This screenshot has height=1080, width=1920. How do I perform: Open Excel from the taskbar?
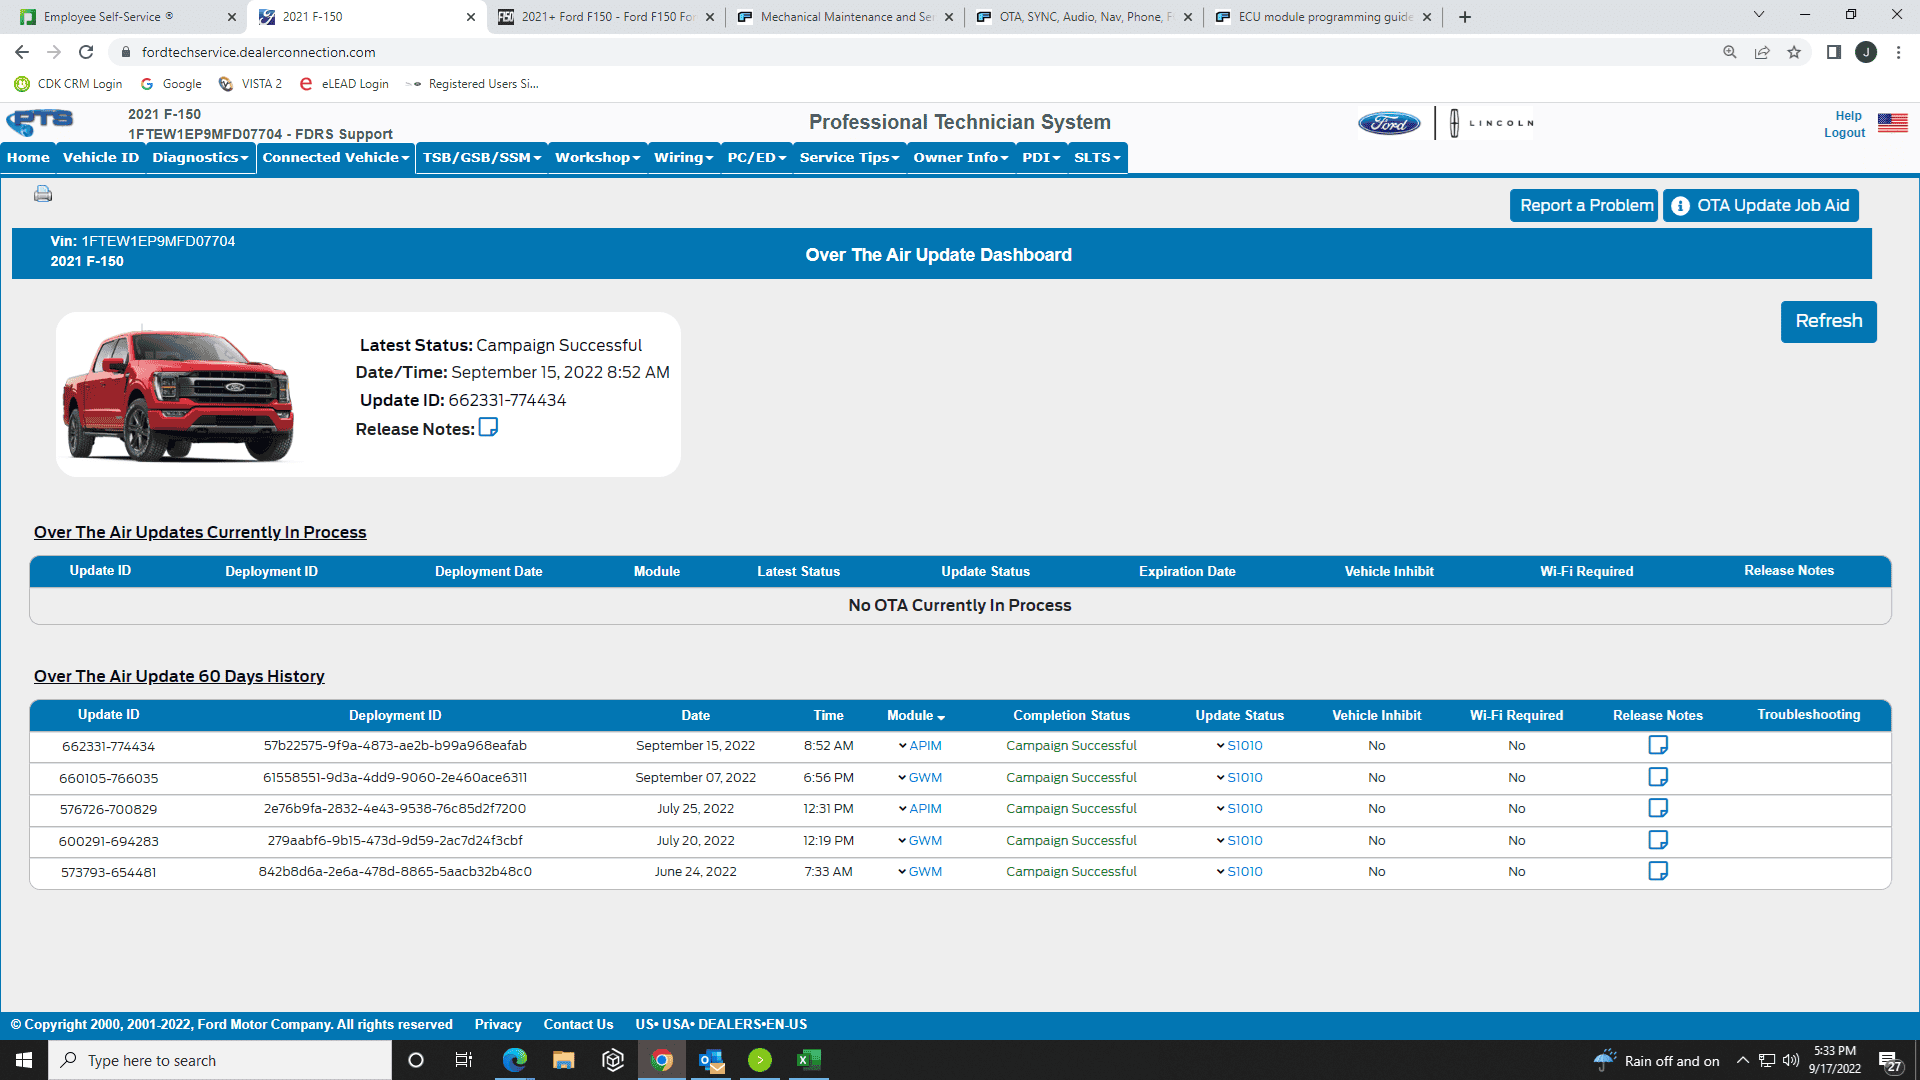point(808,1060)
